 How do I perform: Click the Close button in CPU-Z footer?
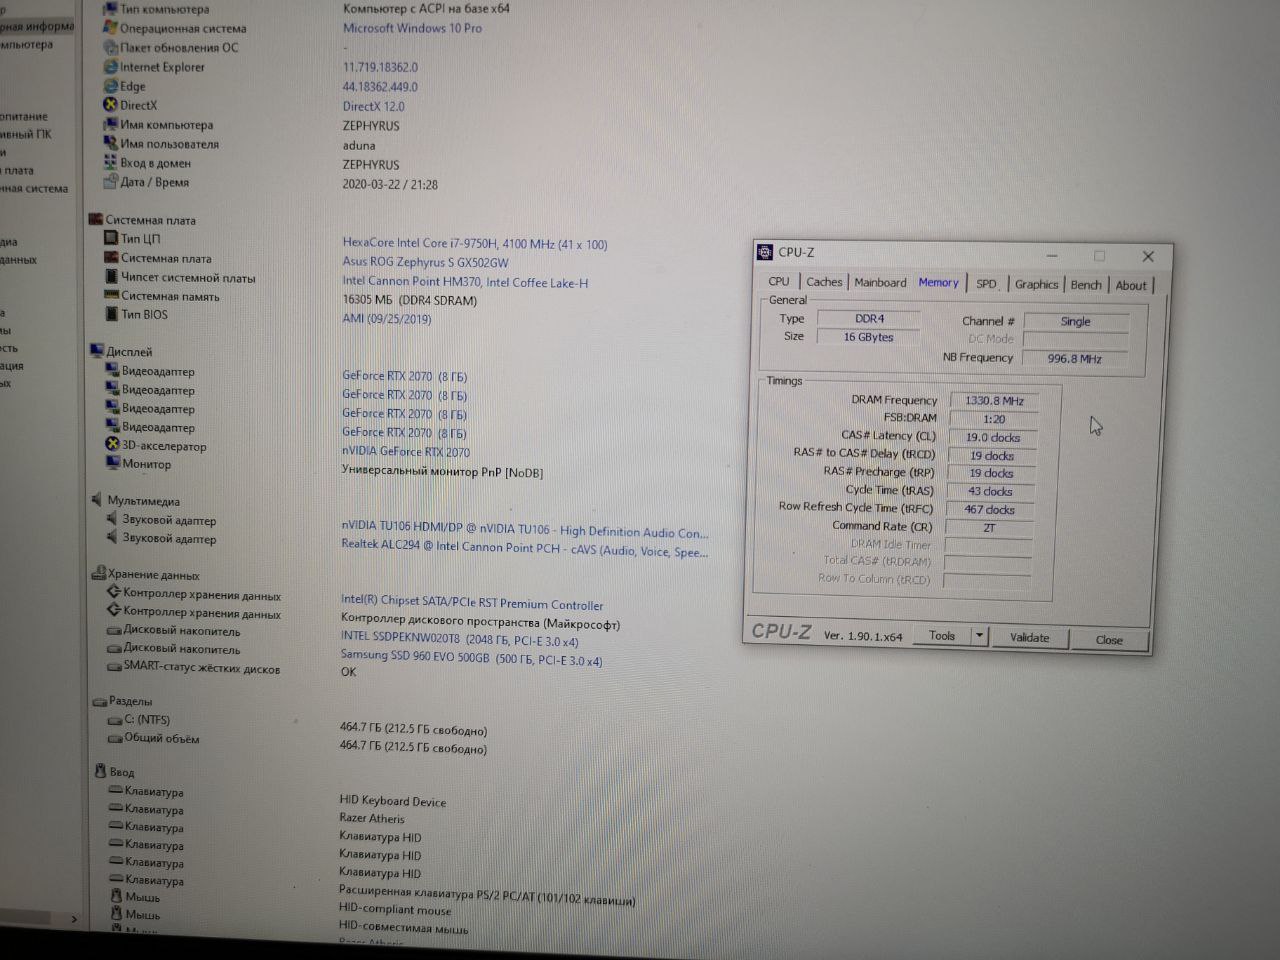click(x=1109, y=640)
